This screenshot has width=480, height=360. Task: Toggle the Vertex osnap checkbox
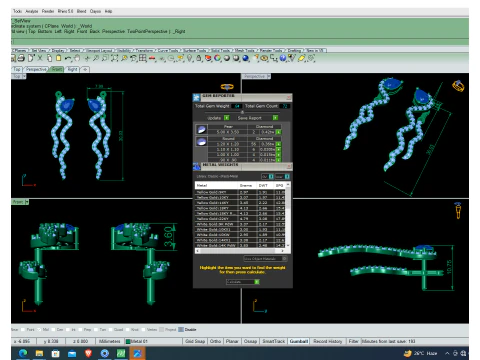pos(143,330)
